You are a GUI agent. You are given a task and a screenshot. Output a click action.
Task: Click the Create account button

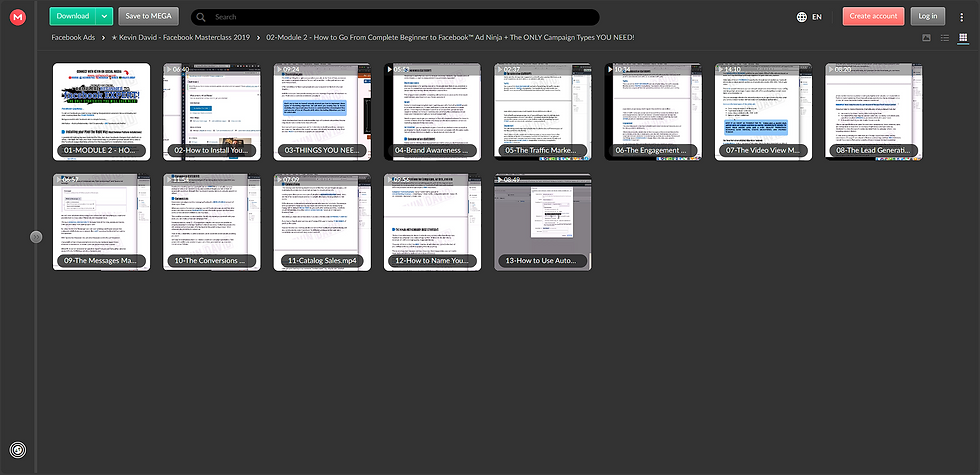click(873, 16)
